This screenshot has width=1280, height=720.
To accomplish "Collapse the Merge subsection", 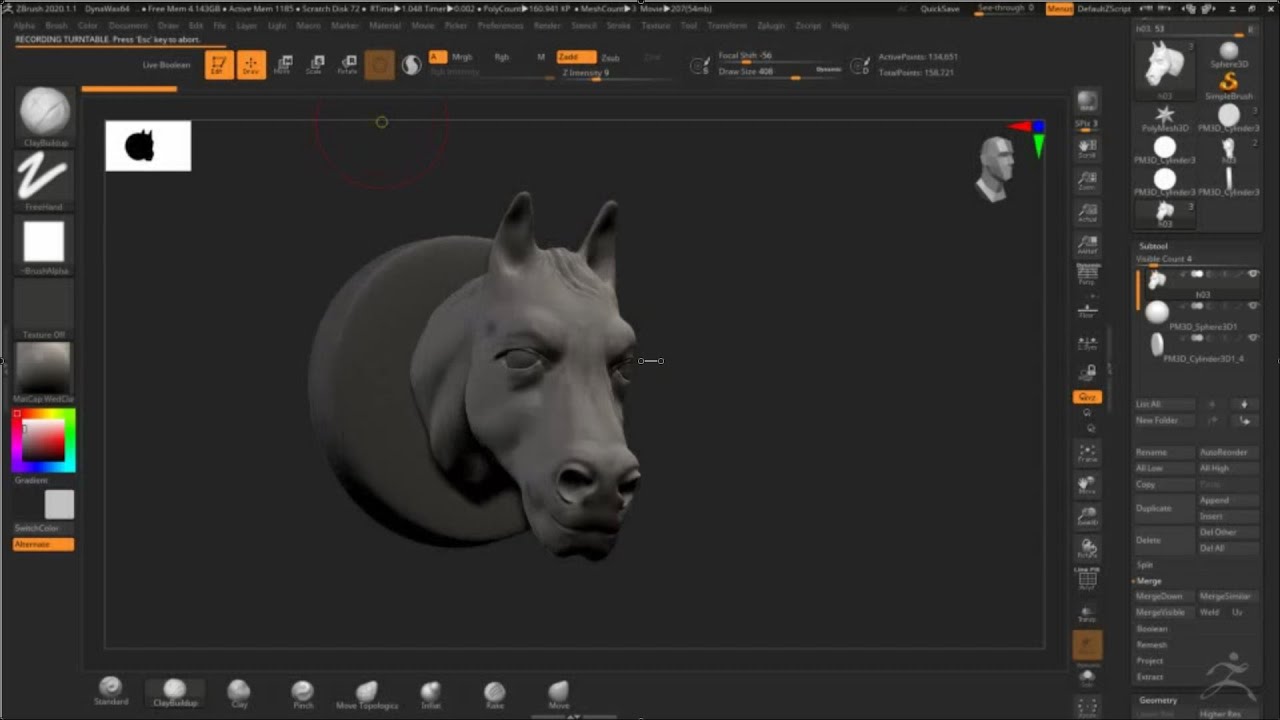I will [x=1148, y=581].
